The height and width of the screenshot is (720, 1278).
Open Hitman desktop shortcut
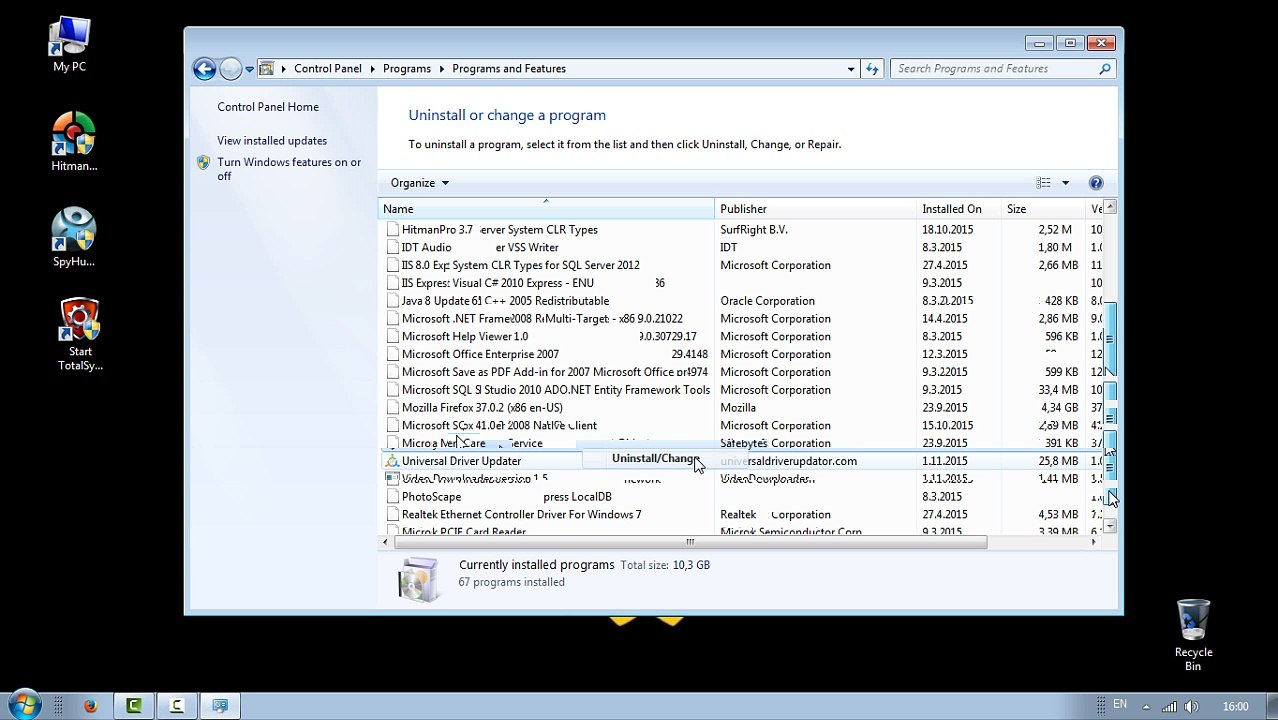tap(74, 142)
